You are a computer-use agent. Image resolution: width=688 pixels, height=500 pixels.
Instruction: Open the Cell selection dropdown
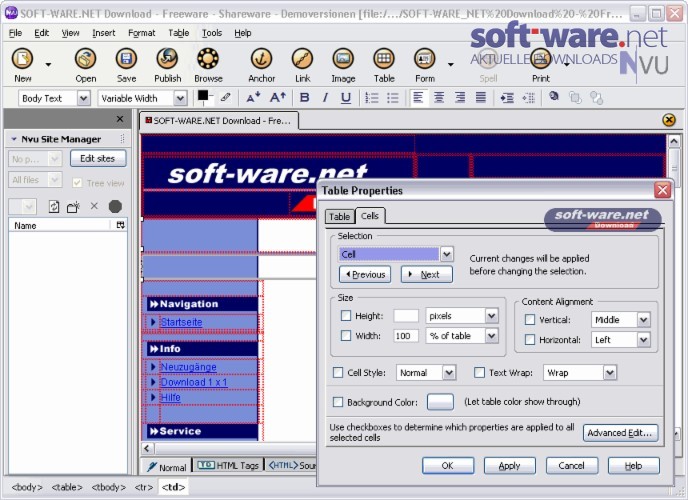[x=396, y=254]
